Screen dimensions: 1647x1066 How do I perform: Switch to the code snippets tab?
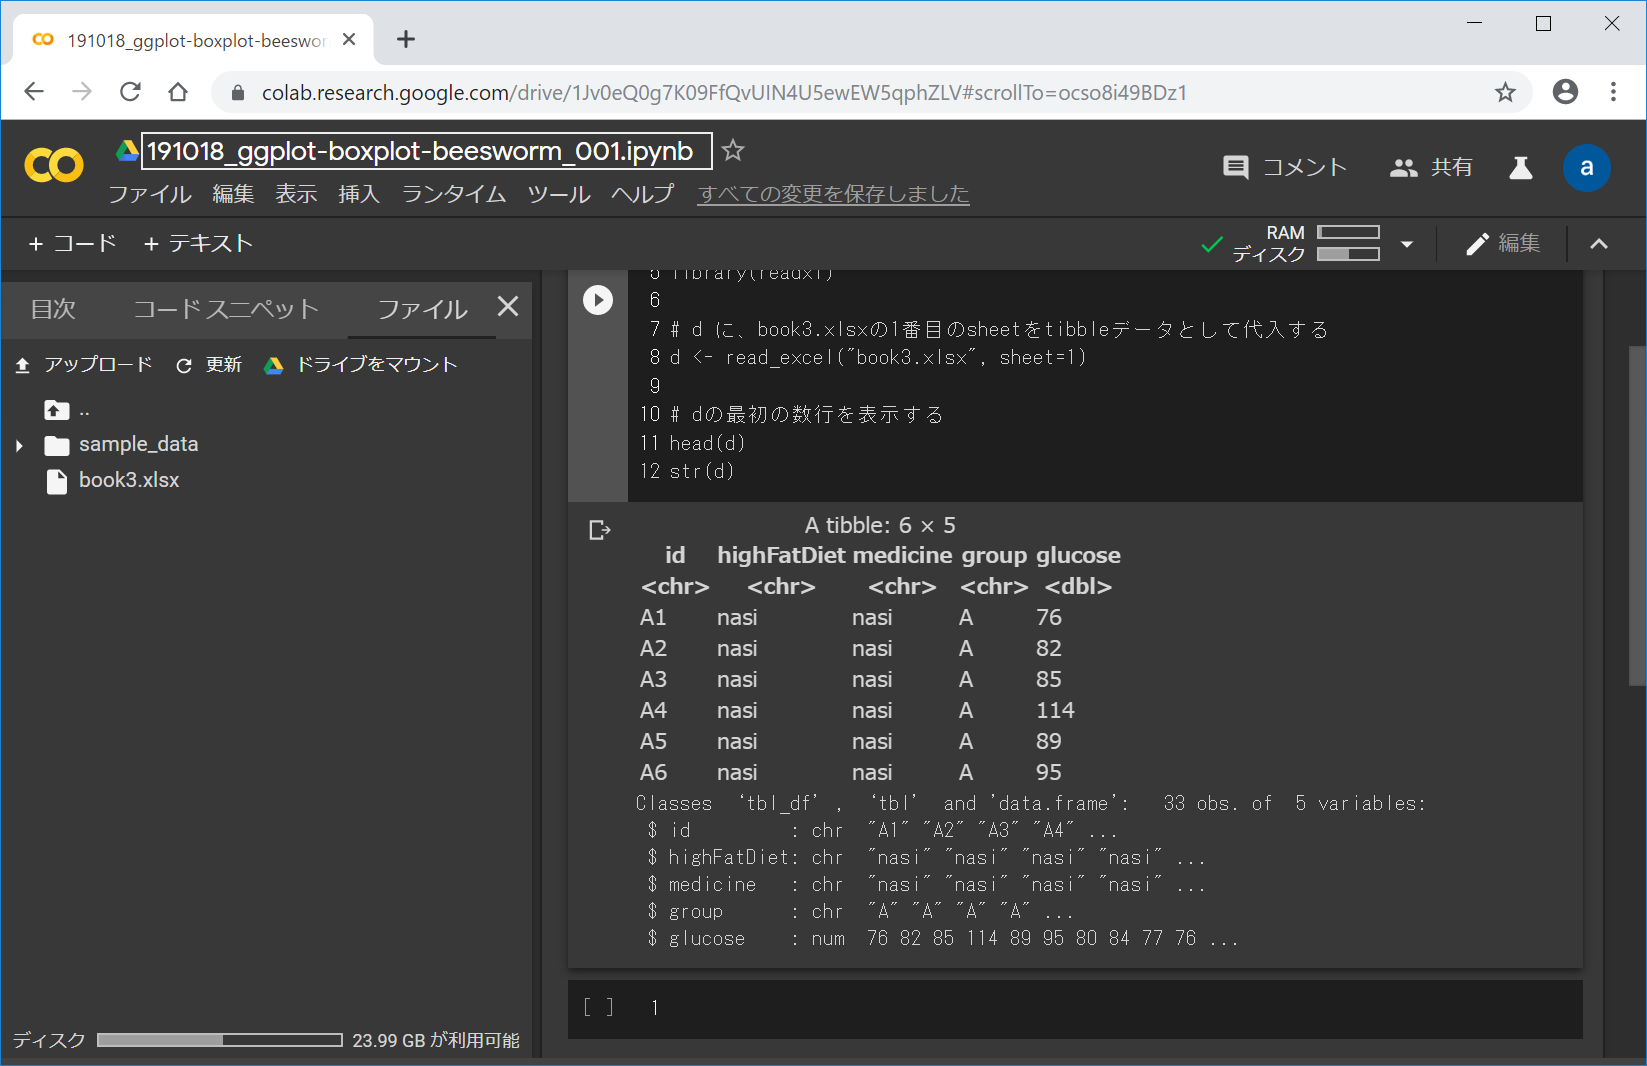226,309
